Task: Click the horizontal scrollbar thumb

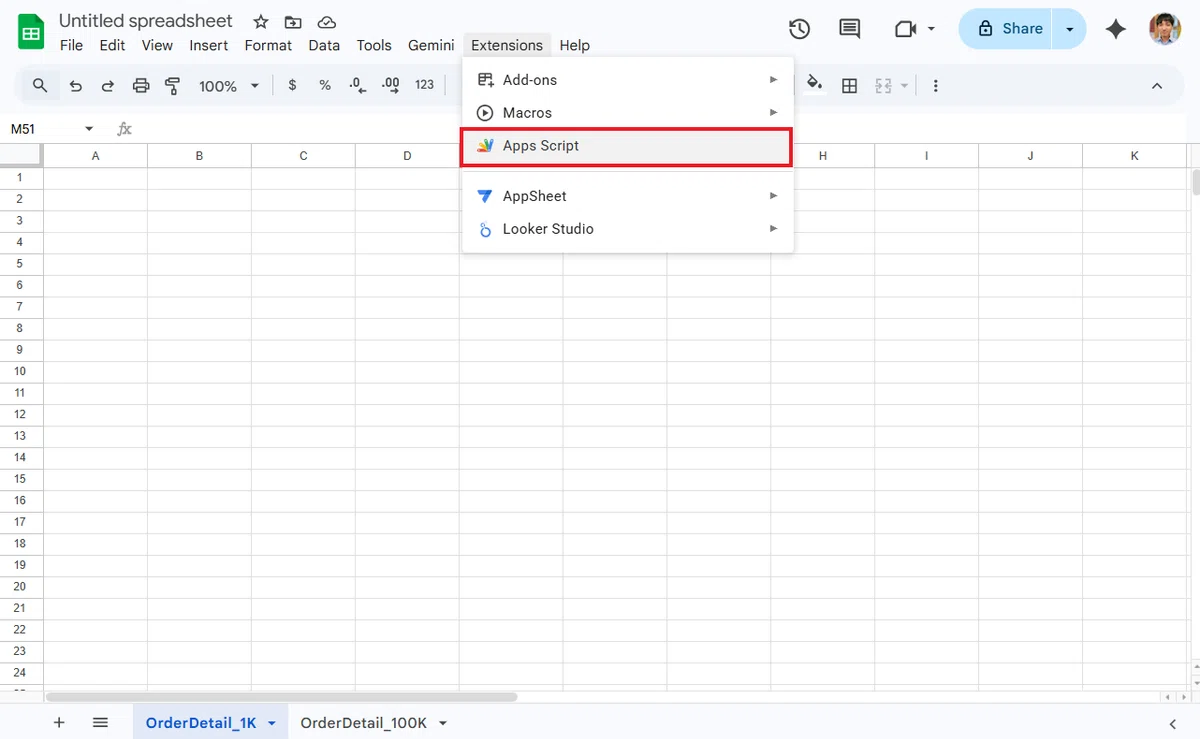Action: click(281, 697)
